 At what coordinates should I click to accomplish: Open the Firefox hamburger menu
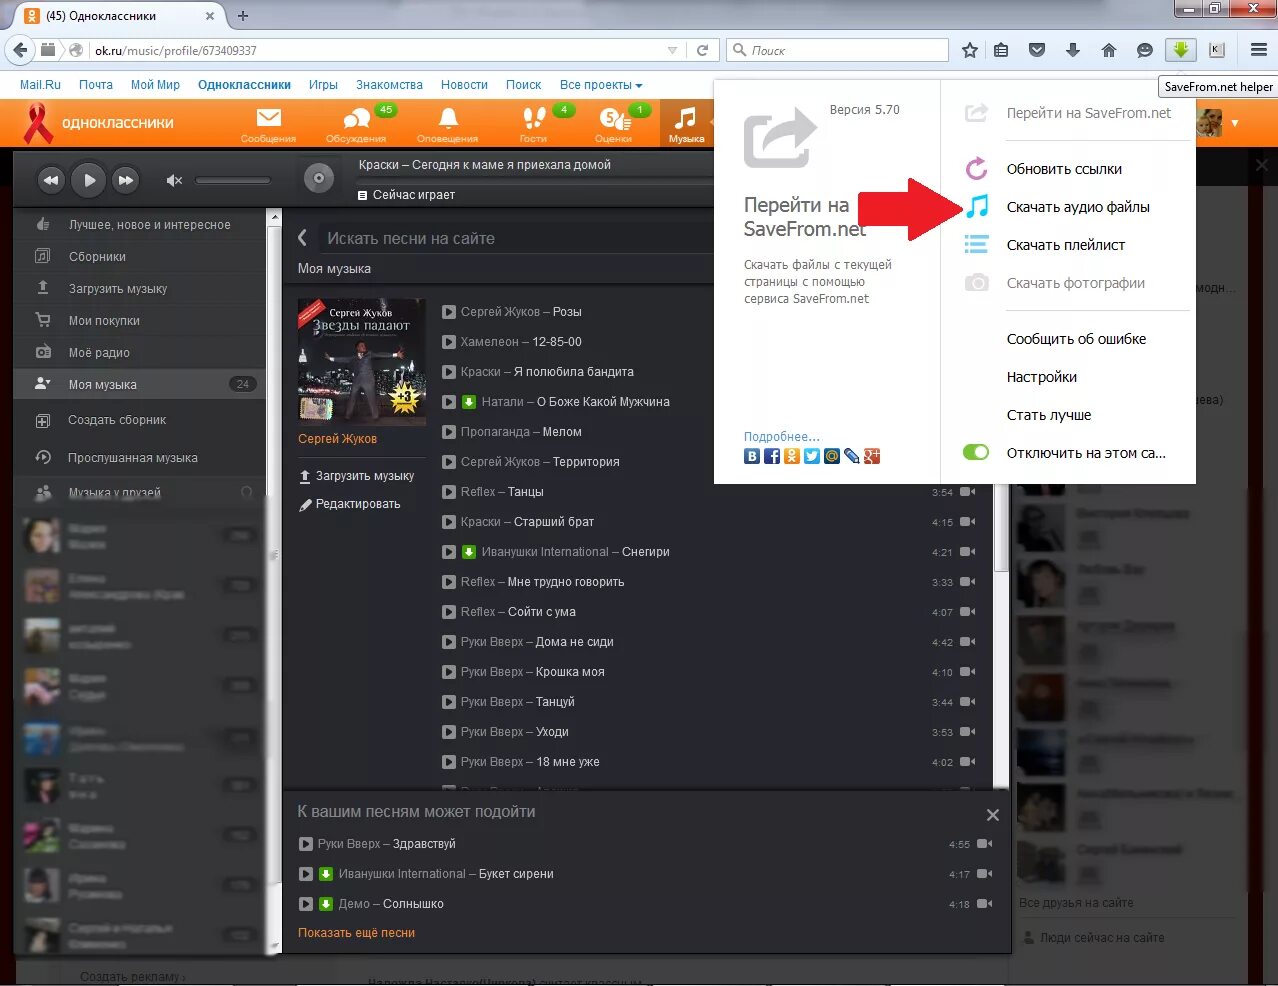pyautogui.click(x=1259, y=50)
